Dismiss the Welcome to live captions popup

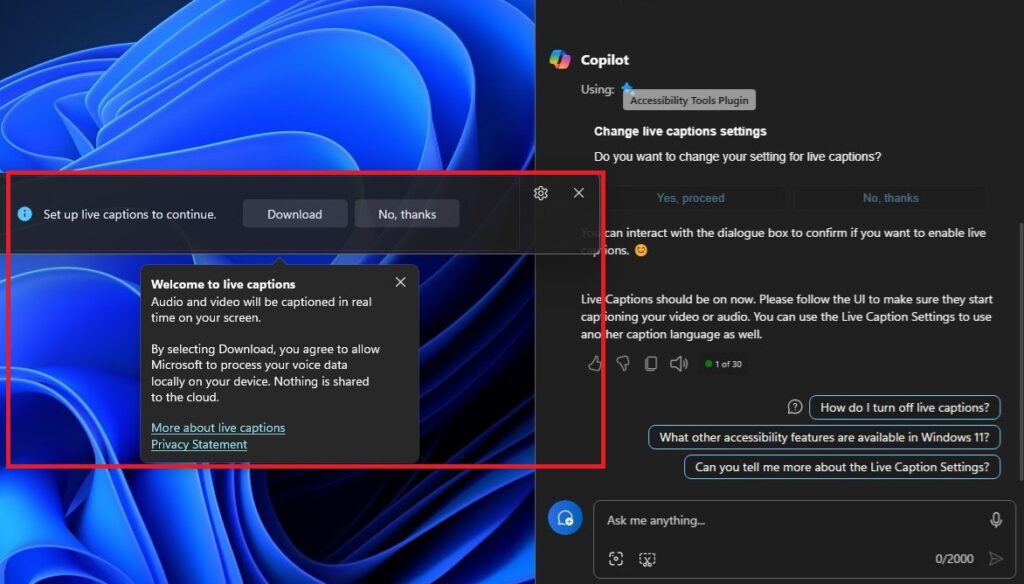click(x=400, y=282)
